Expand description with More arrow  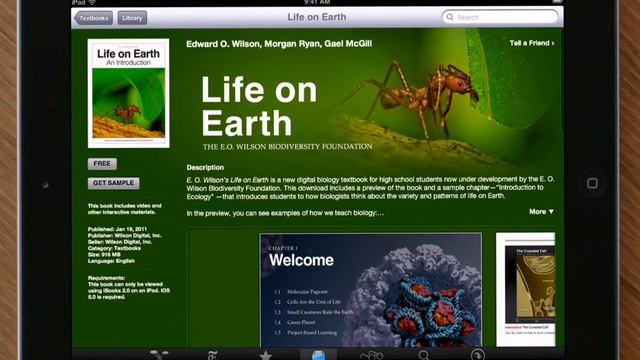click(x=541, y=211)
